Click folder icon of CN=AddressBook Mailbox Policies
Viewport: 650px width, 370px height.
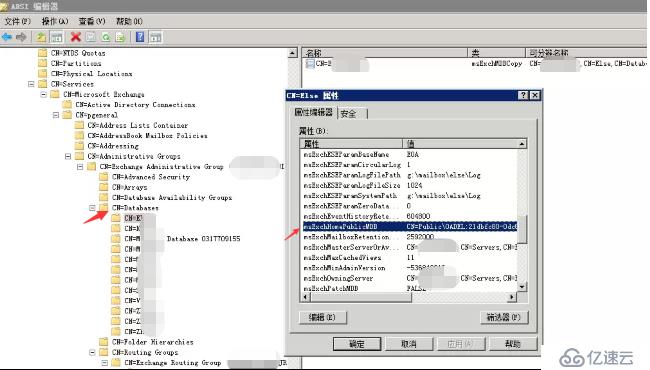tap(79, 135)
